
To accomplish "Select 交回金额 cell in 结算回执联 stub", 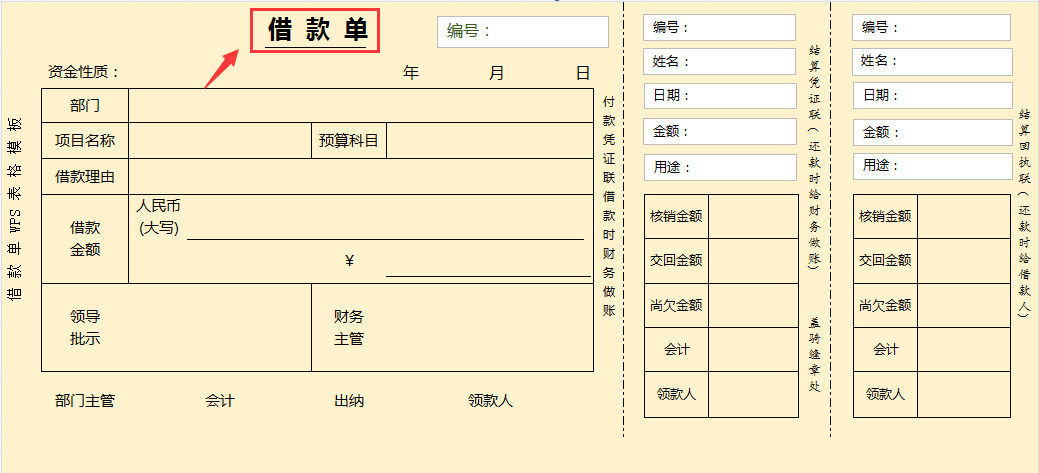I will (x=885, y=261).
